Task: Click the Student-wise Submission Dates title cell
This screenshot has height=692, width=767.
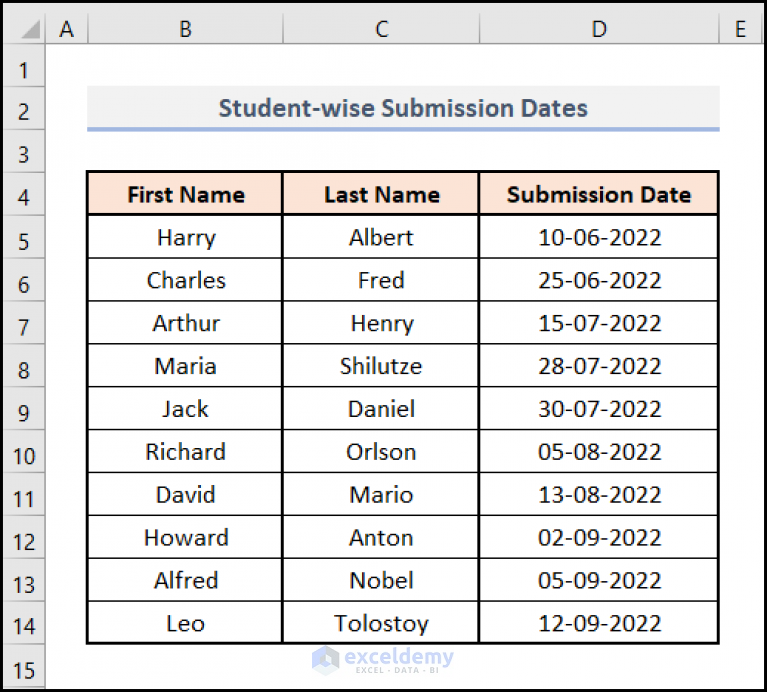Action: click(403, 109)
